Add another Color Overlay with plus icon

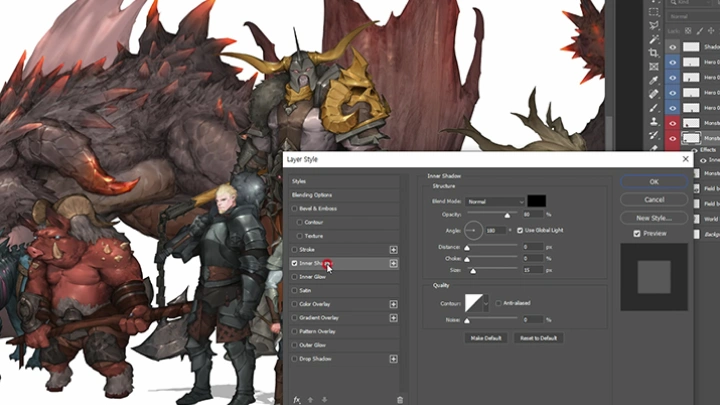tap(394, 304)
